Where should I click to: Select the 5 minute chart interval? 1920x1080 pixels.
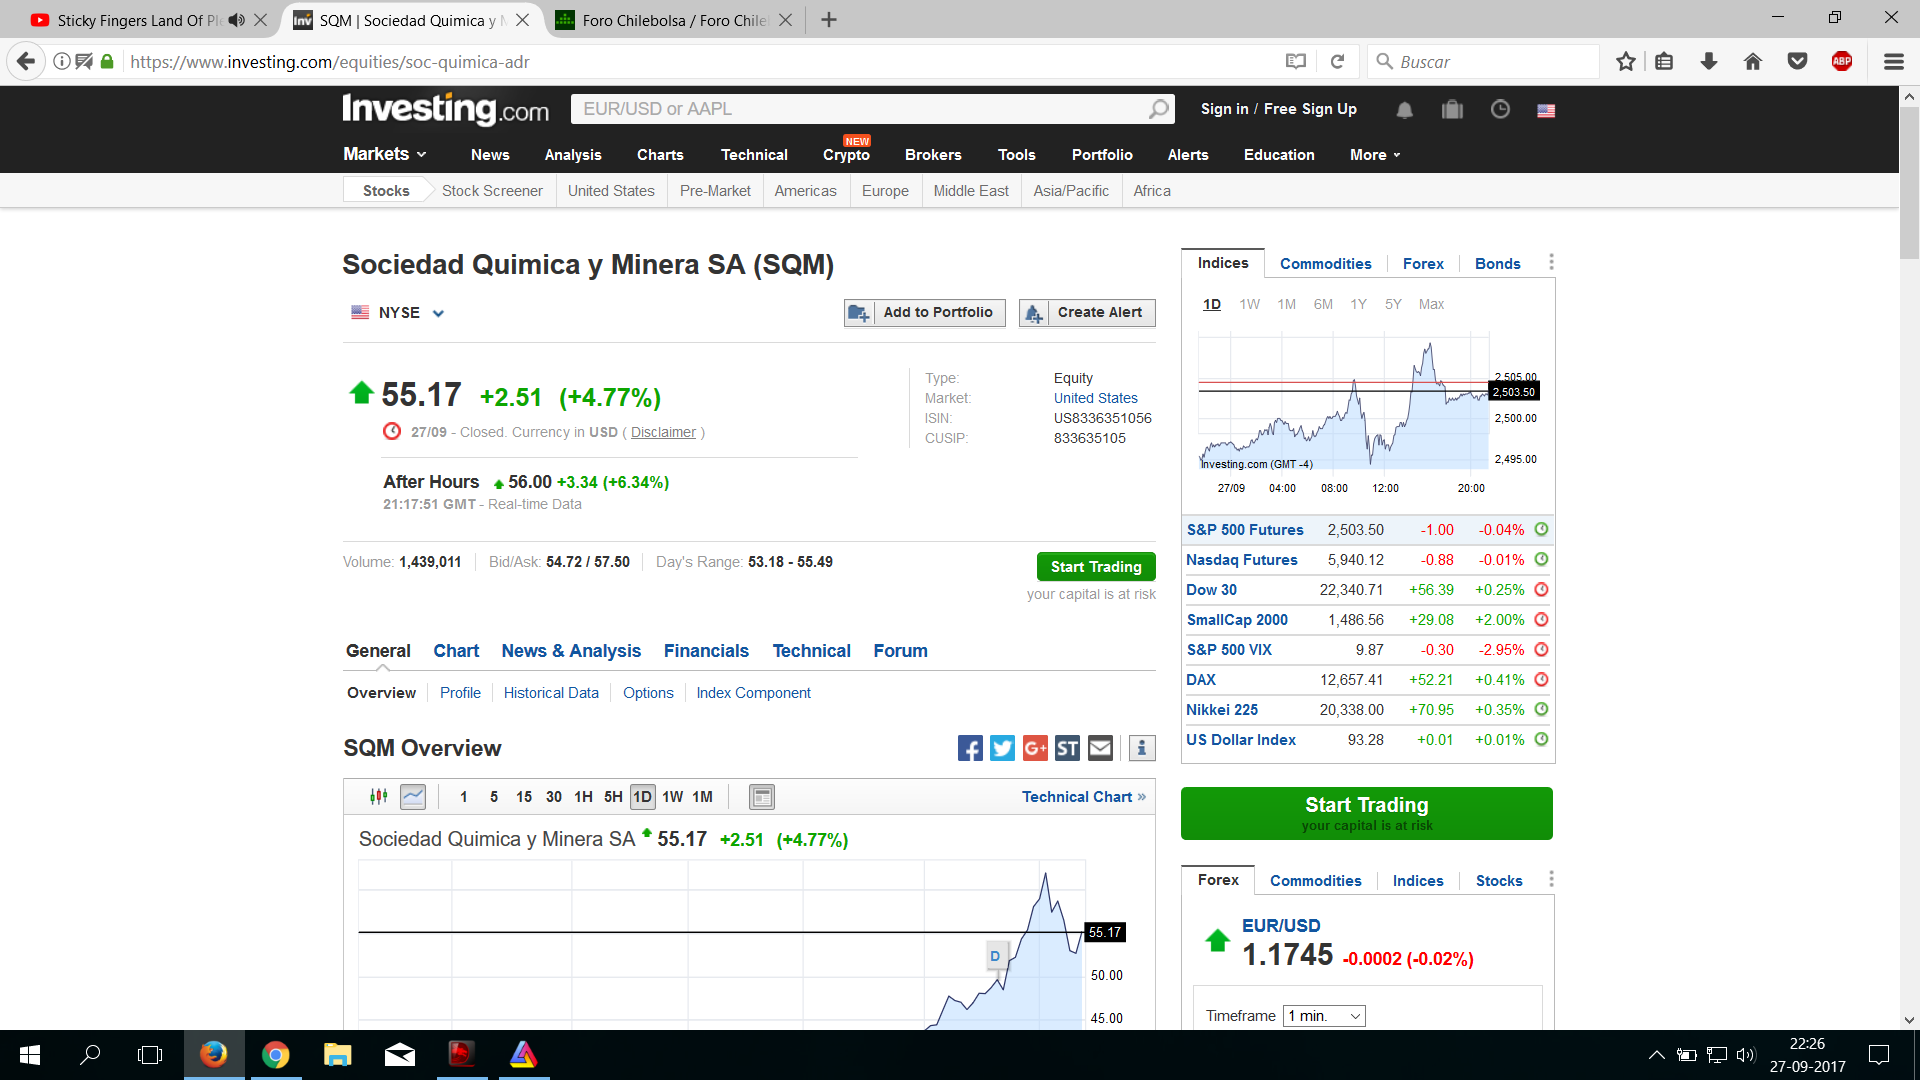point(494,797)
